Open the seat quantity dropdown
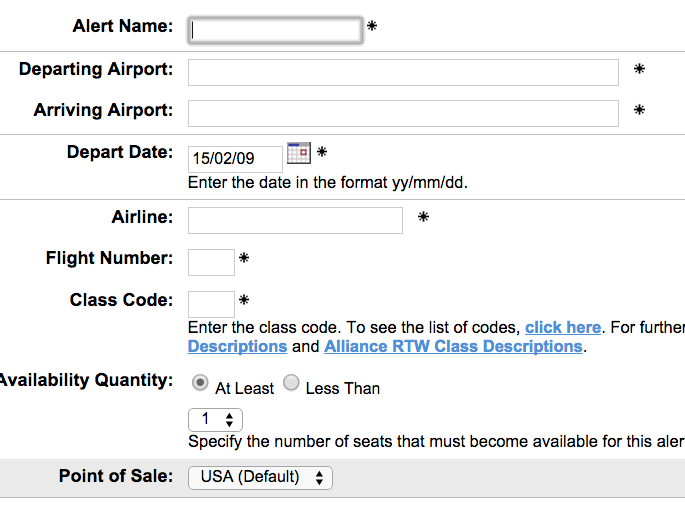This screenshot has height=506, width=685. click(215, 420)
